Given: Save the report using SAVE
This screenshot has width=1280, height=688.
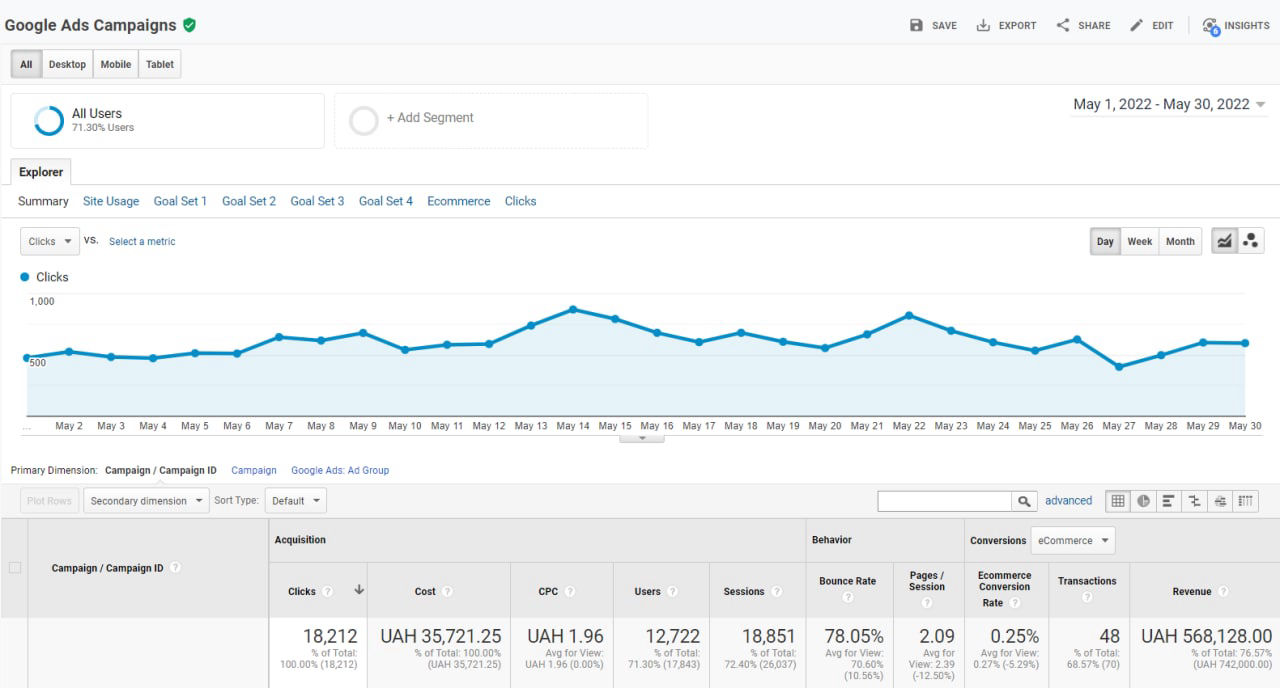Looking at the screenshot, I should click(x=933, y=25).
